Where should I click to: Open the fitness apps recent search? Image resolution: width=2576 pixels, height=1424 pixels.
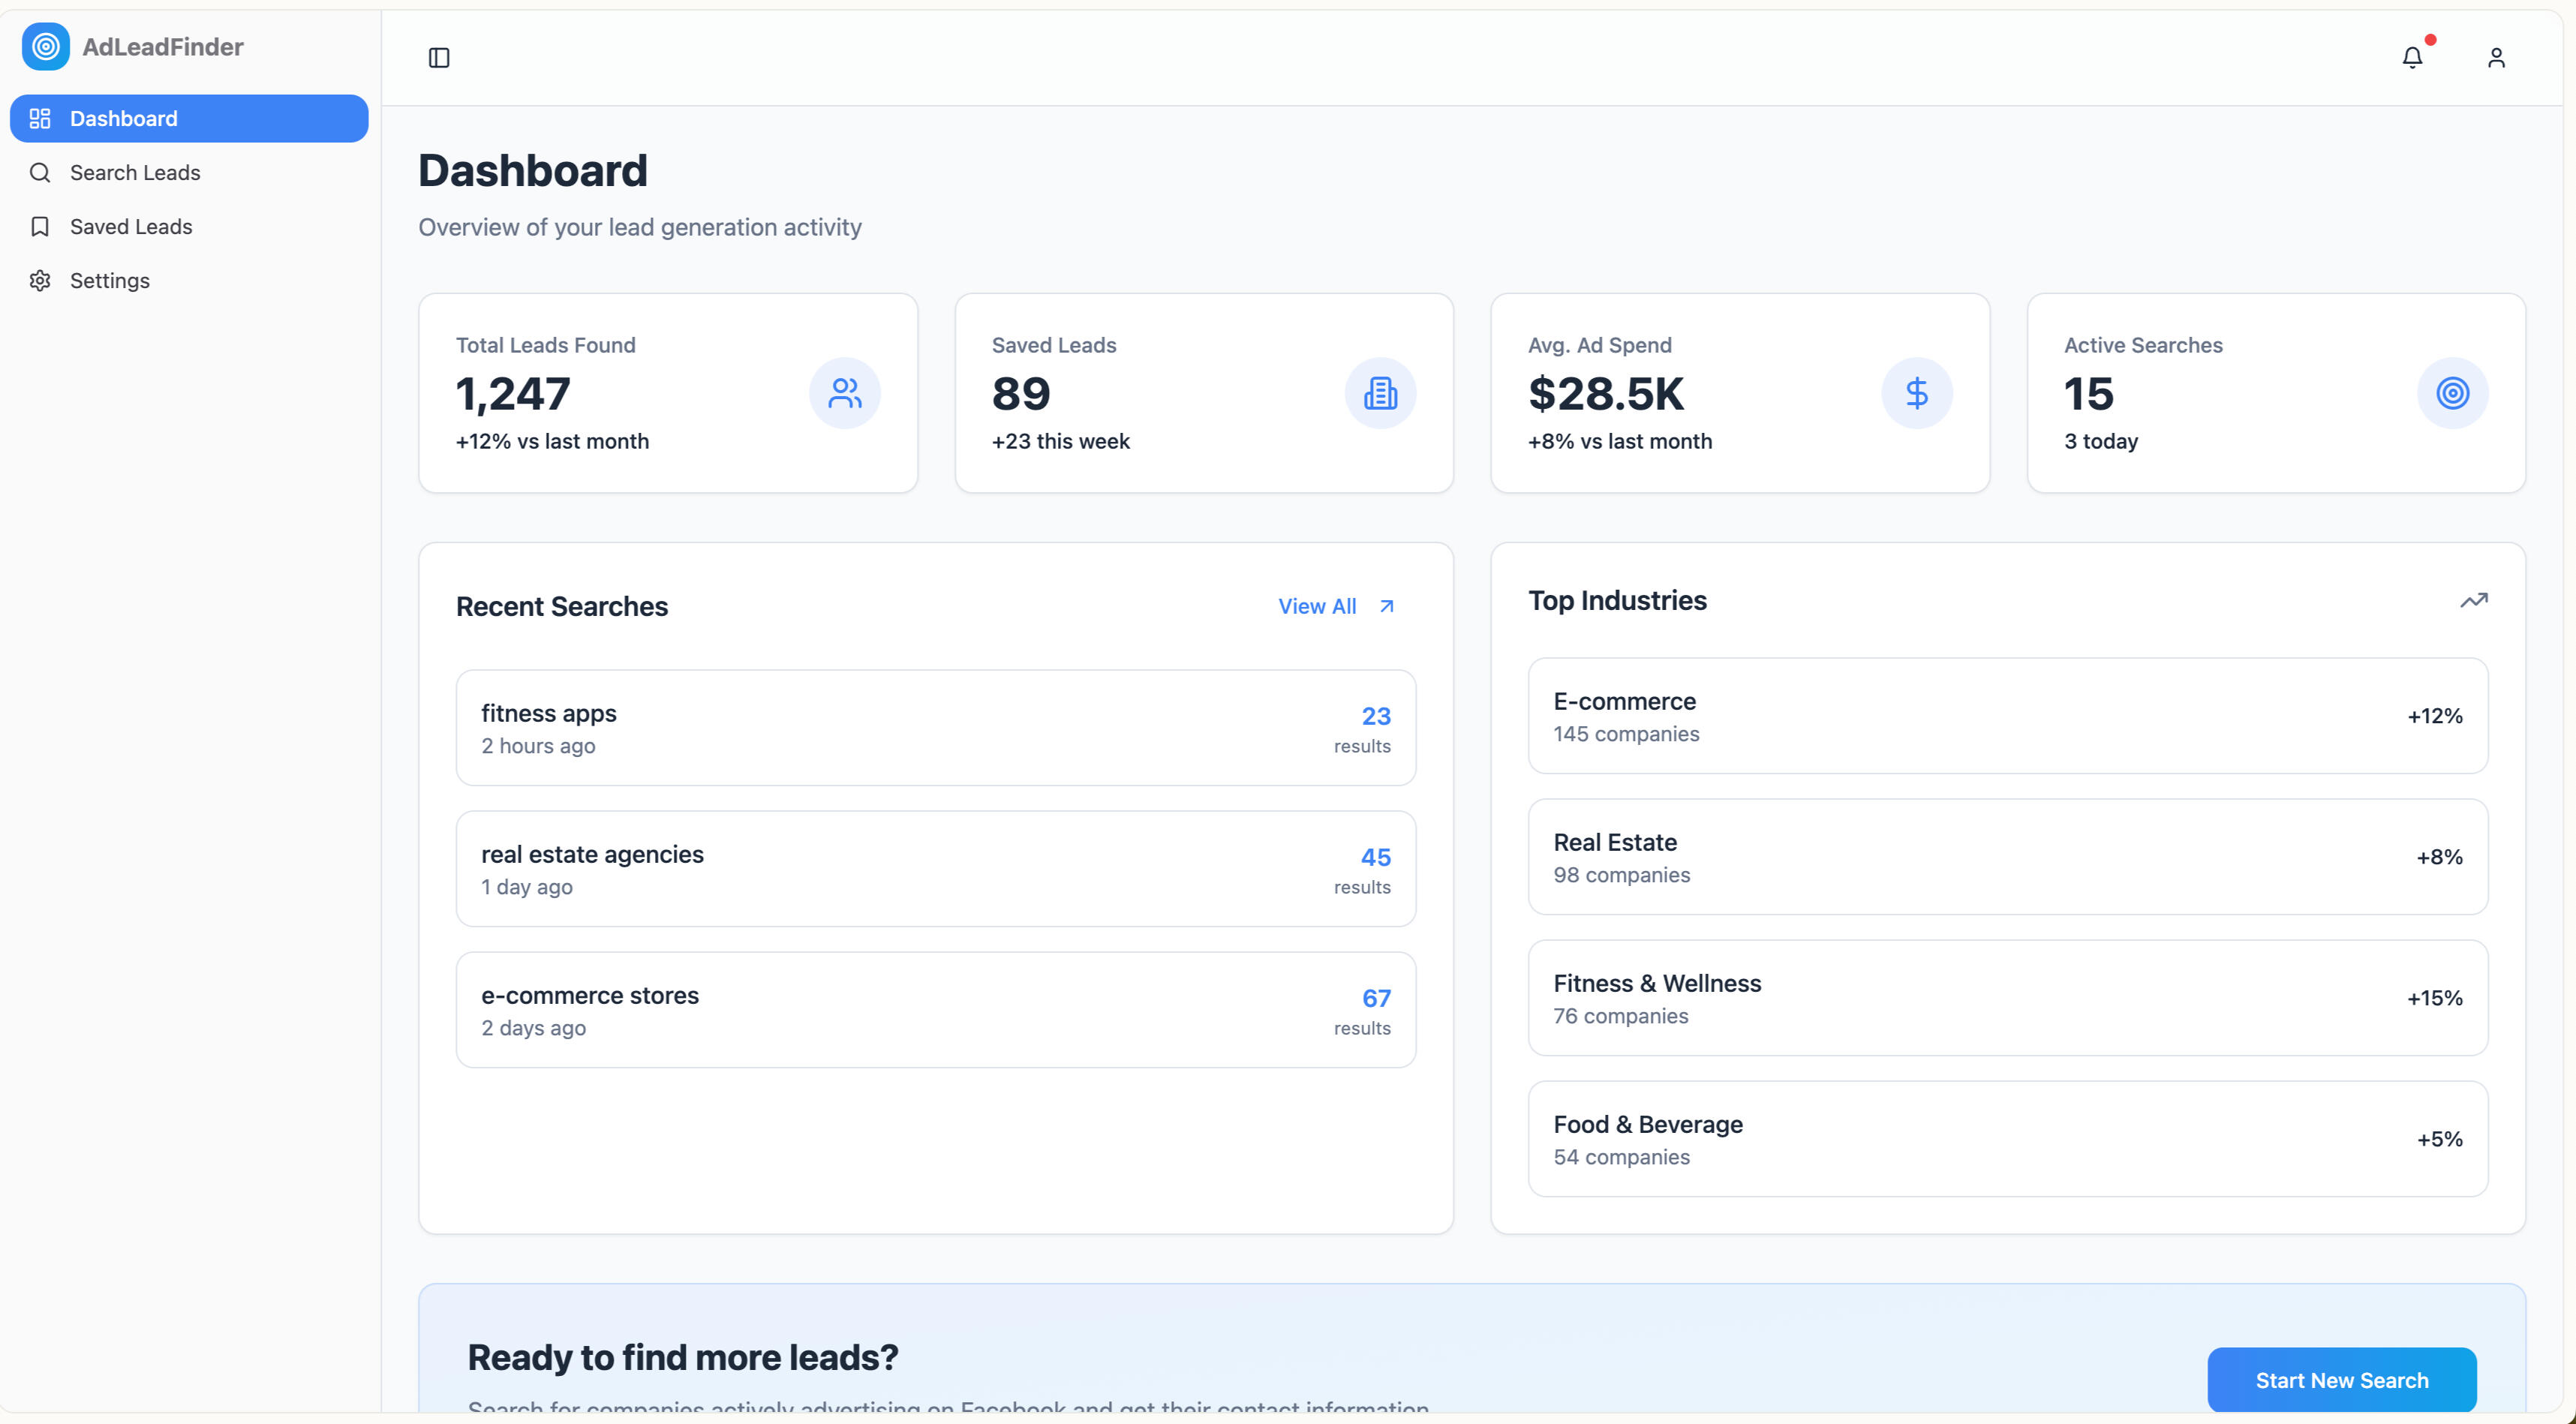(x=935, y=728)
